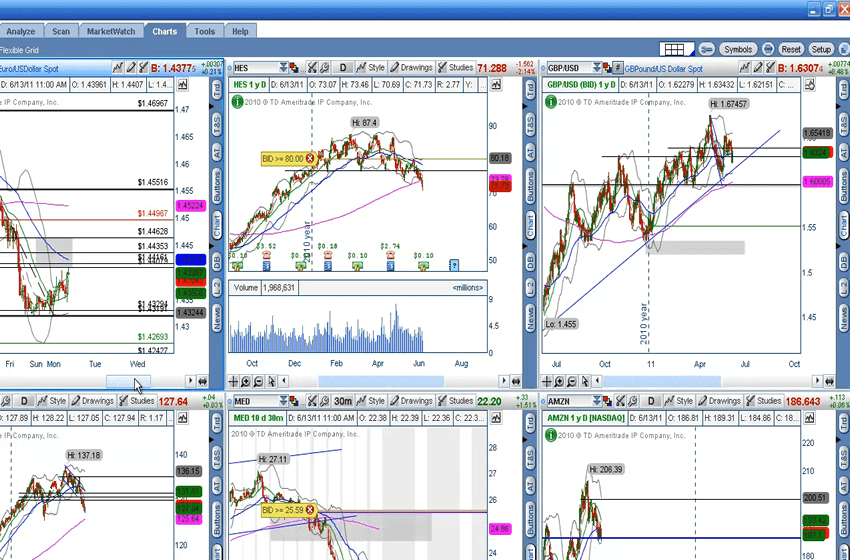
Task: Open the grid layout selector
Action: [675, 49]
